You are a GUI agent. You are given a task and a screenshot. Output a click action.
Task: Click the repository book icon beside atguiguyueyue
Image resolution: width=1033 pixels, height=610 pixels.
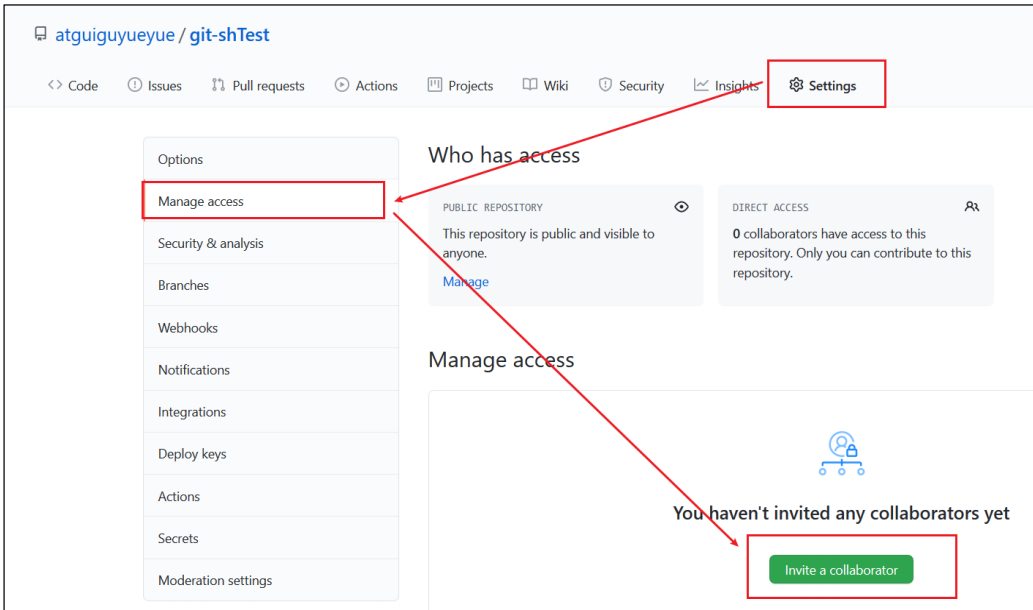click(41, 34)
